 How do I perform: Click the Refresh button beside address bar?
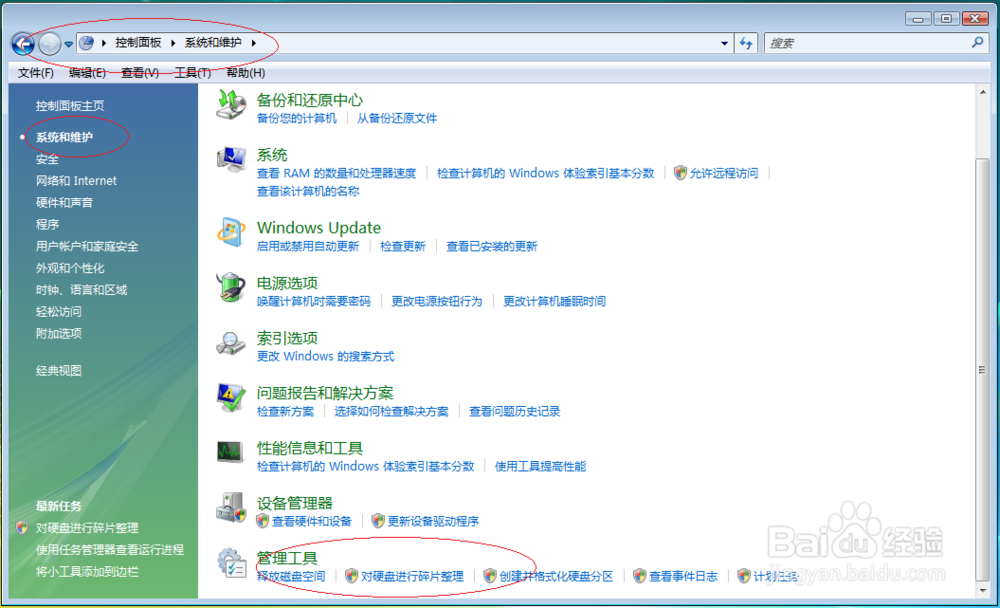click(746, 43)
